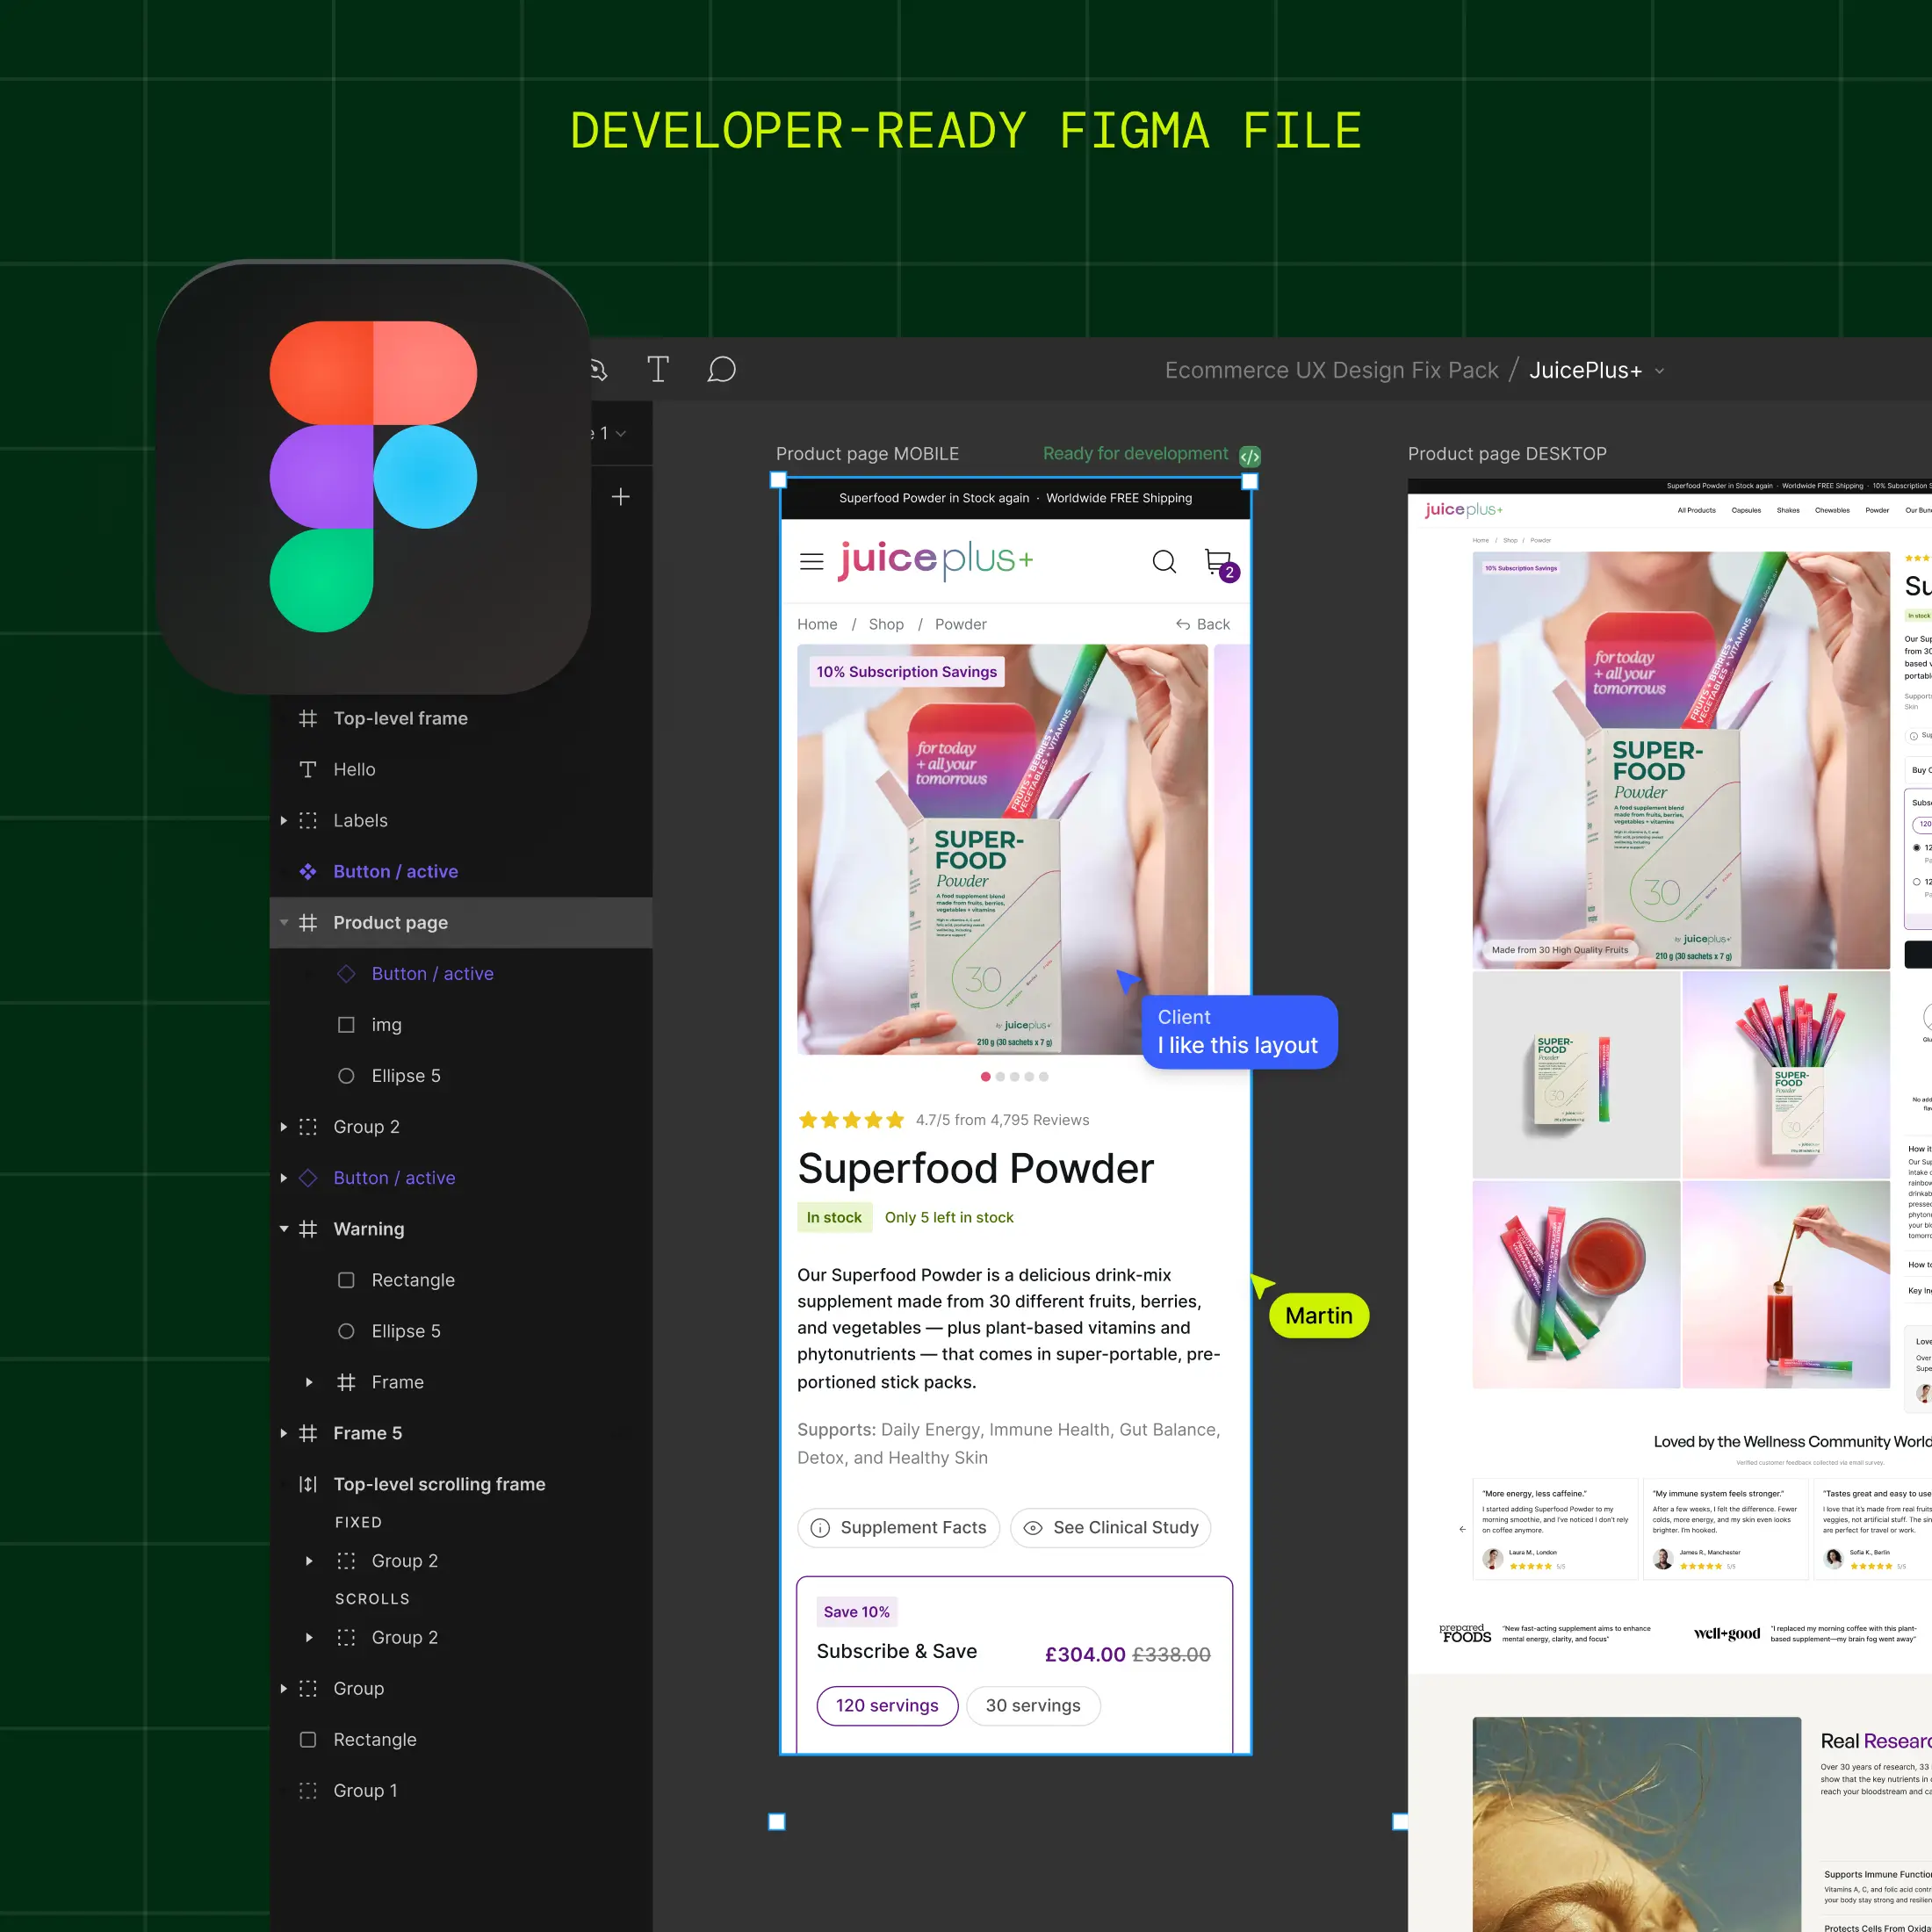Click Ellipse 5 icon under Product page
Viewport: 1932px width, 1932px height.
click(346, 1075)
